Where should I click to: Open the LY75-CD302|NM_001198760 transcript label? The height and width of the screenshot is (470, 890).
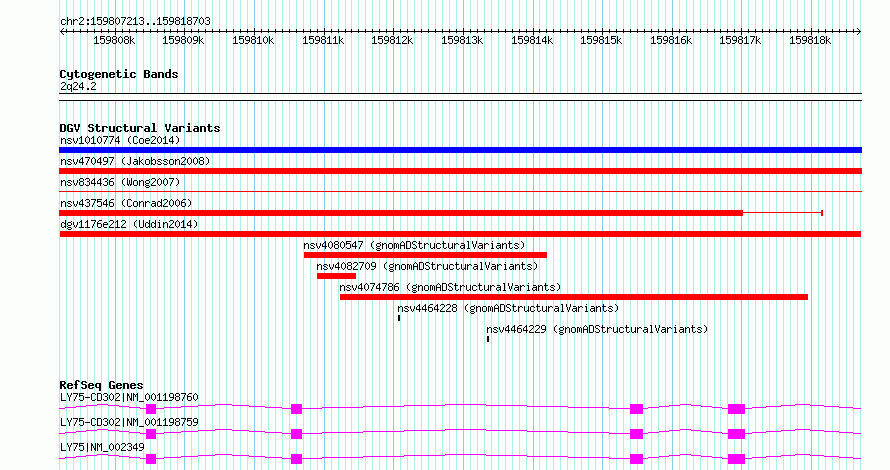pos(129,397)
